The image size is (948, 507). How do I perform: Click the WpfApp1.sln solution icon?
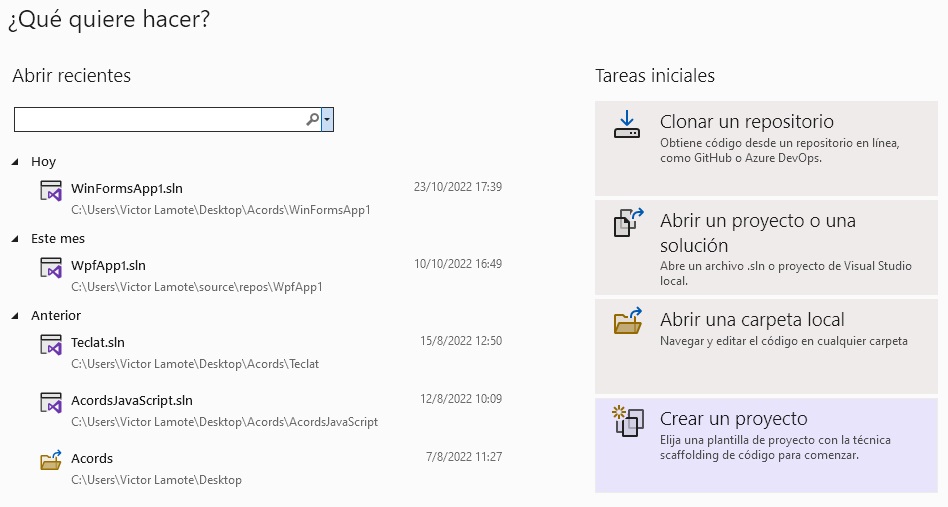51,267
